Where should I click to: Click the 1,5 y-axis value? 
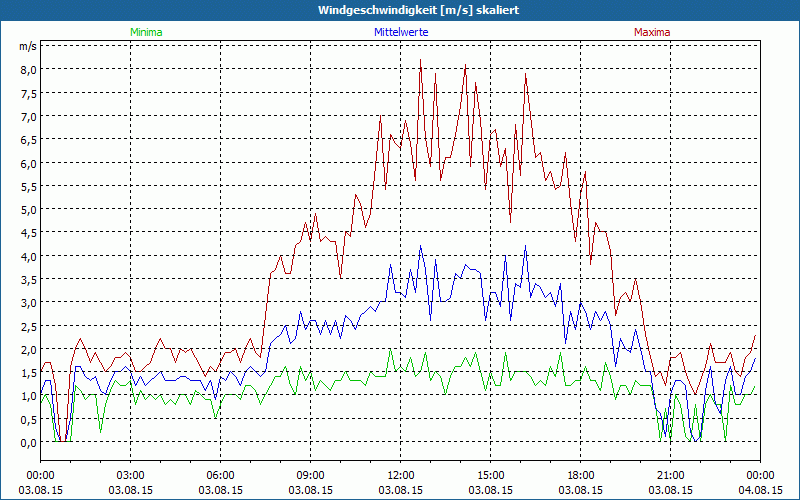pos(29,373)
